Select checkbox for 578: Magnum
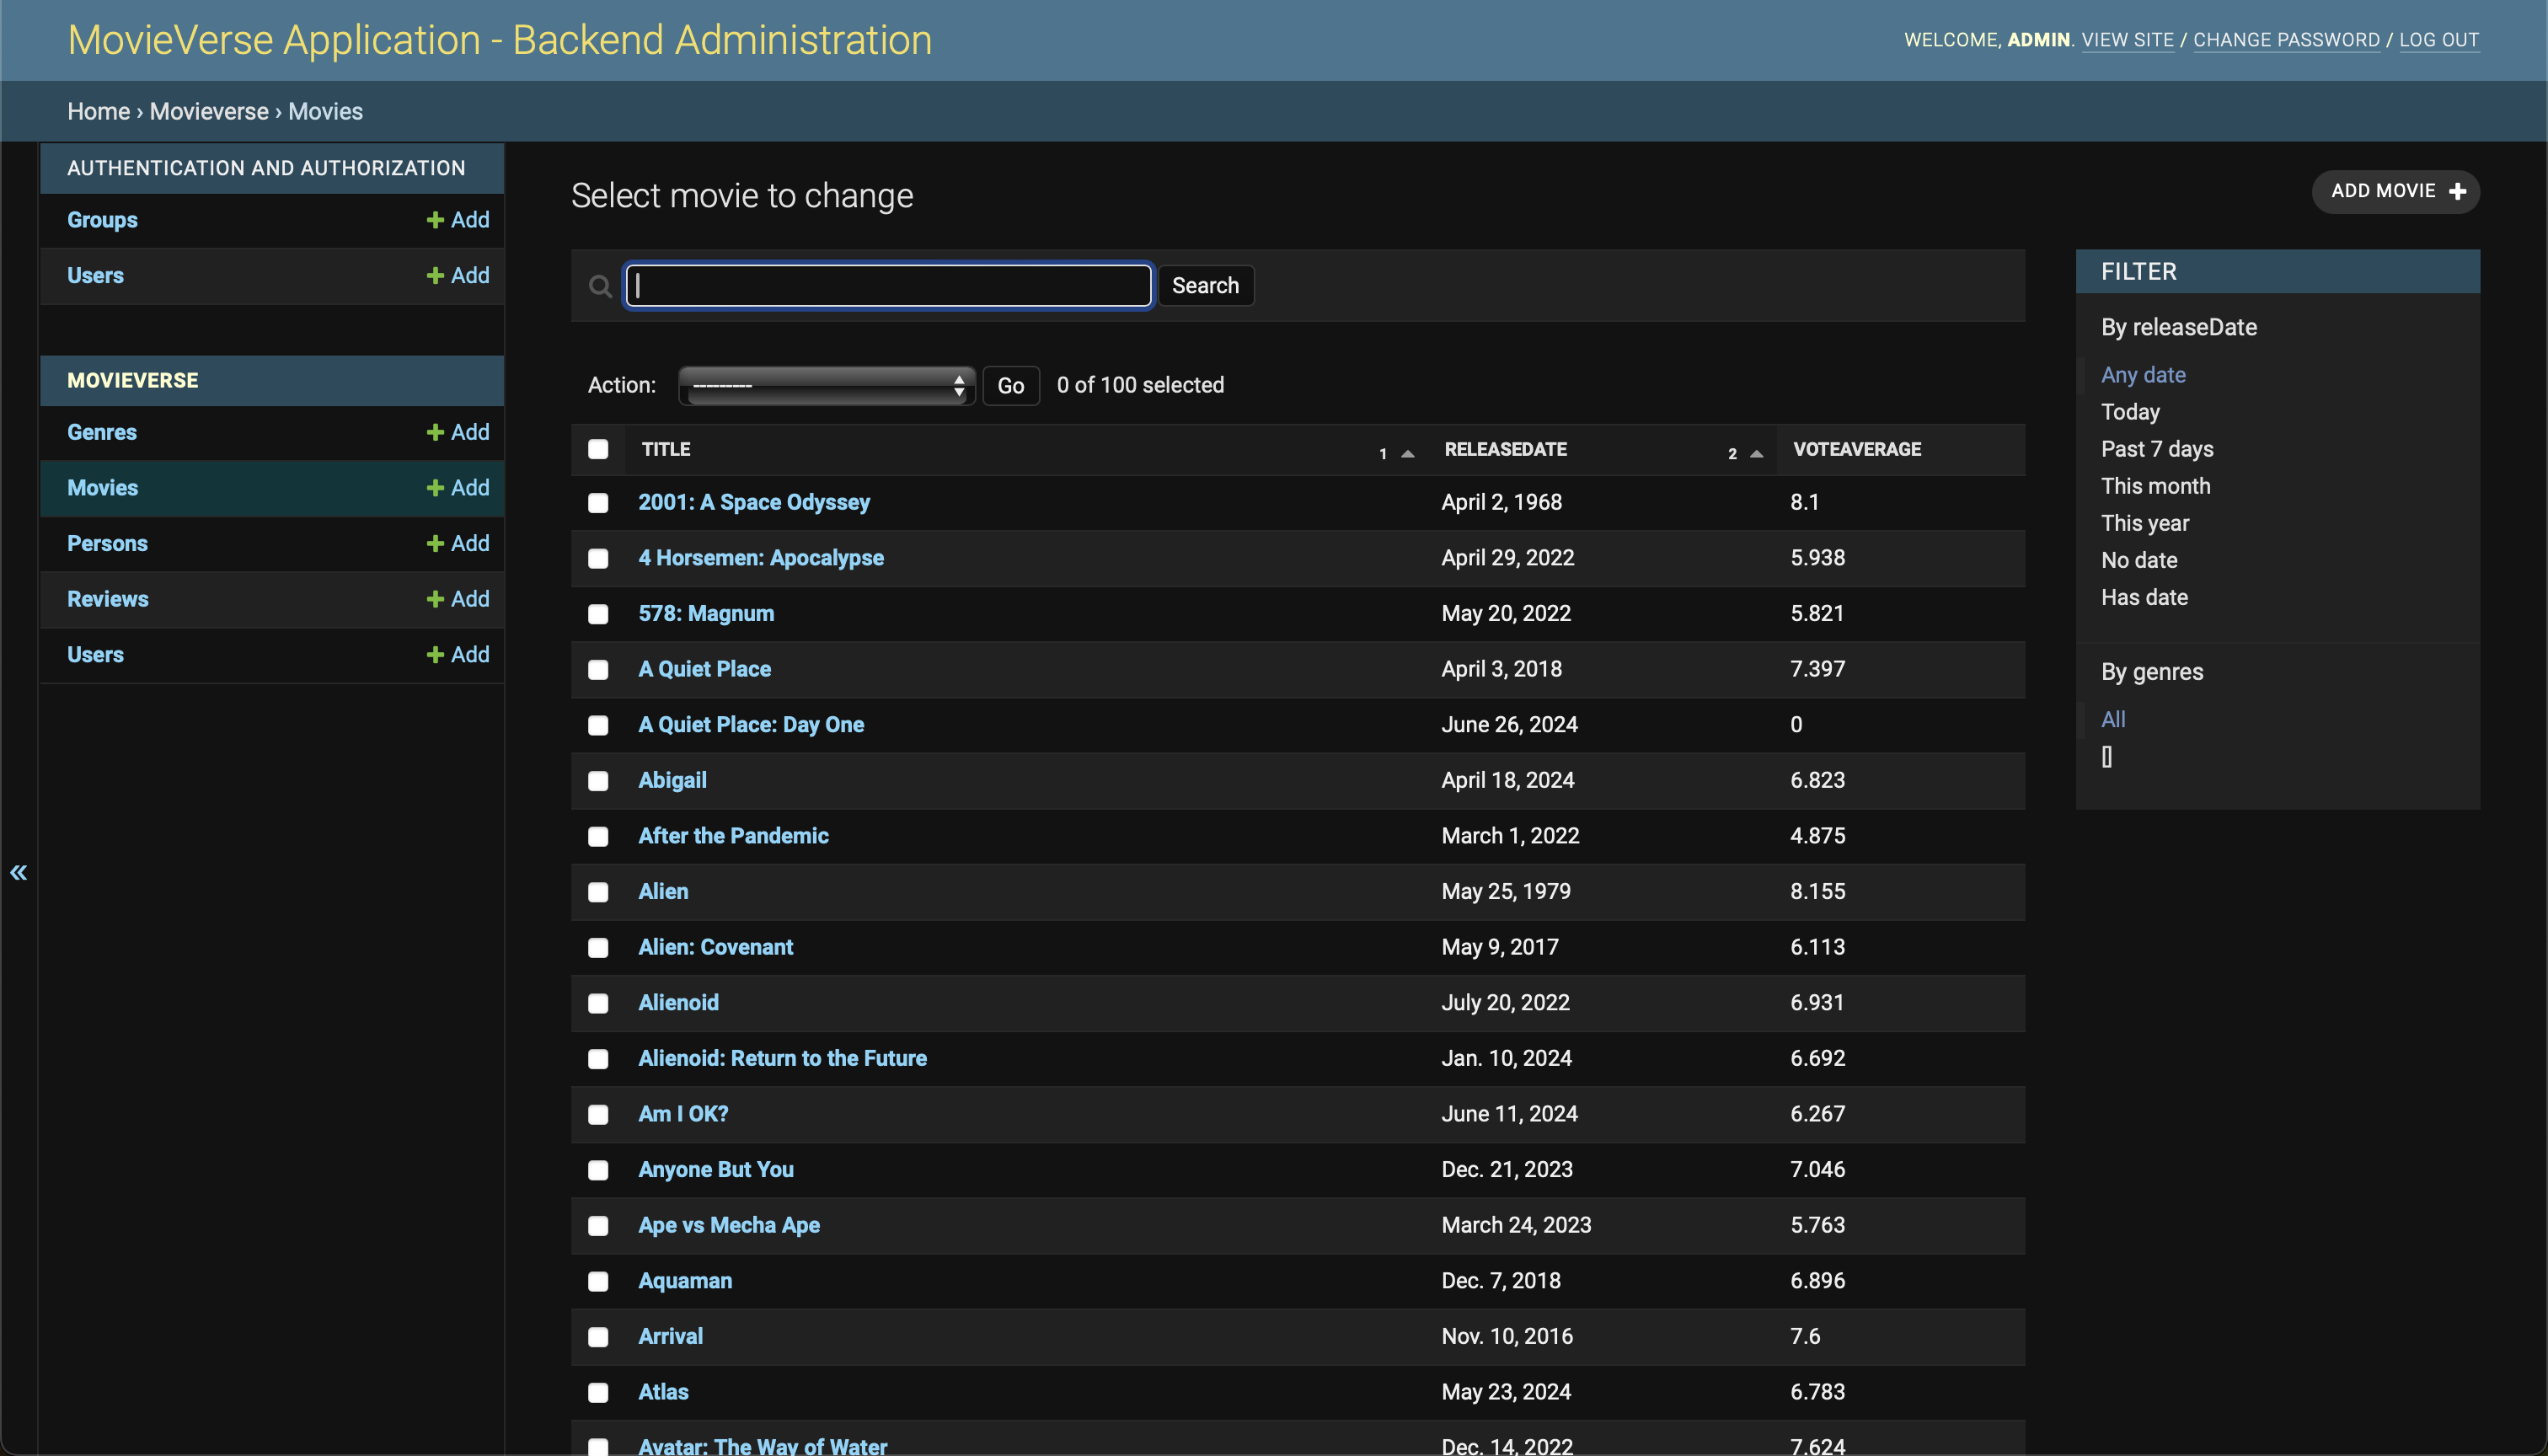Image resolution: width=2548 pixels, height=1456 pixels. coord(598,614)
